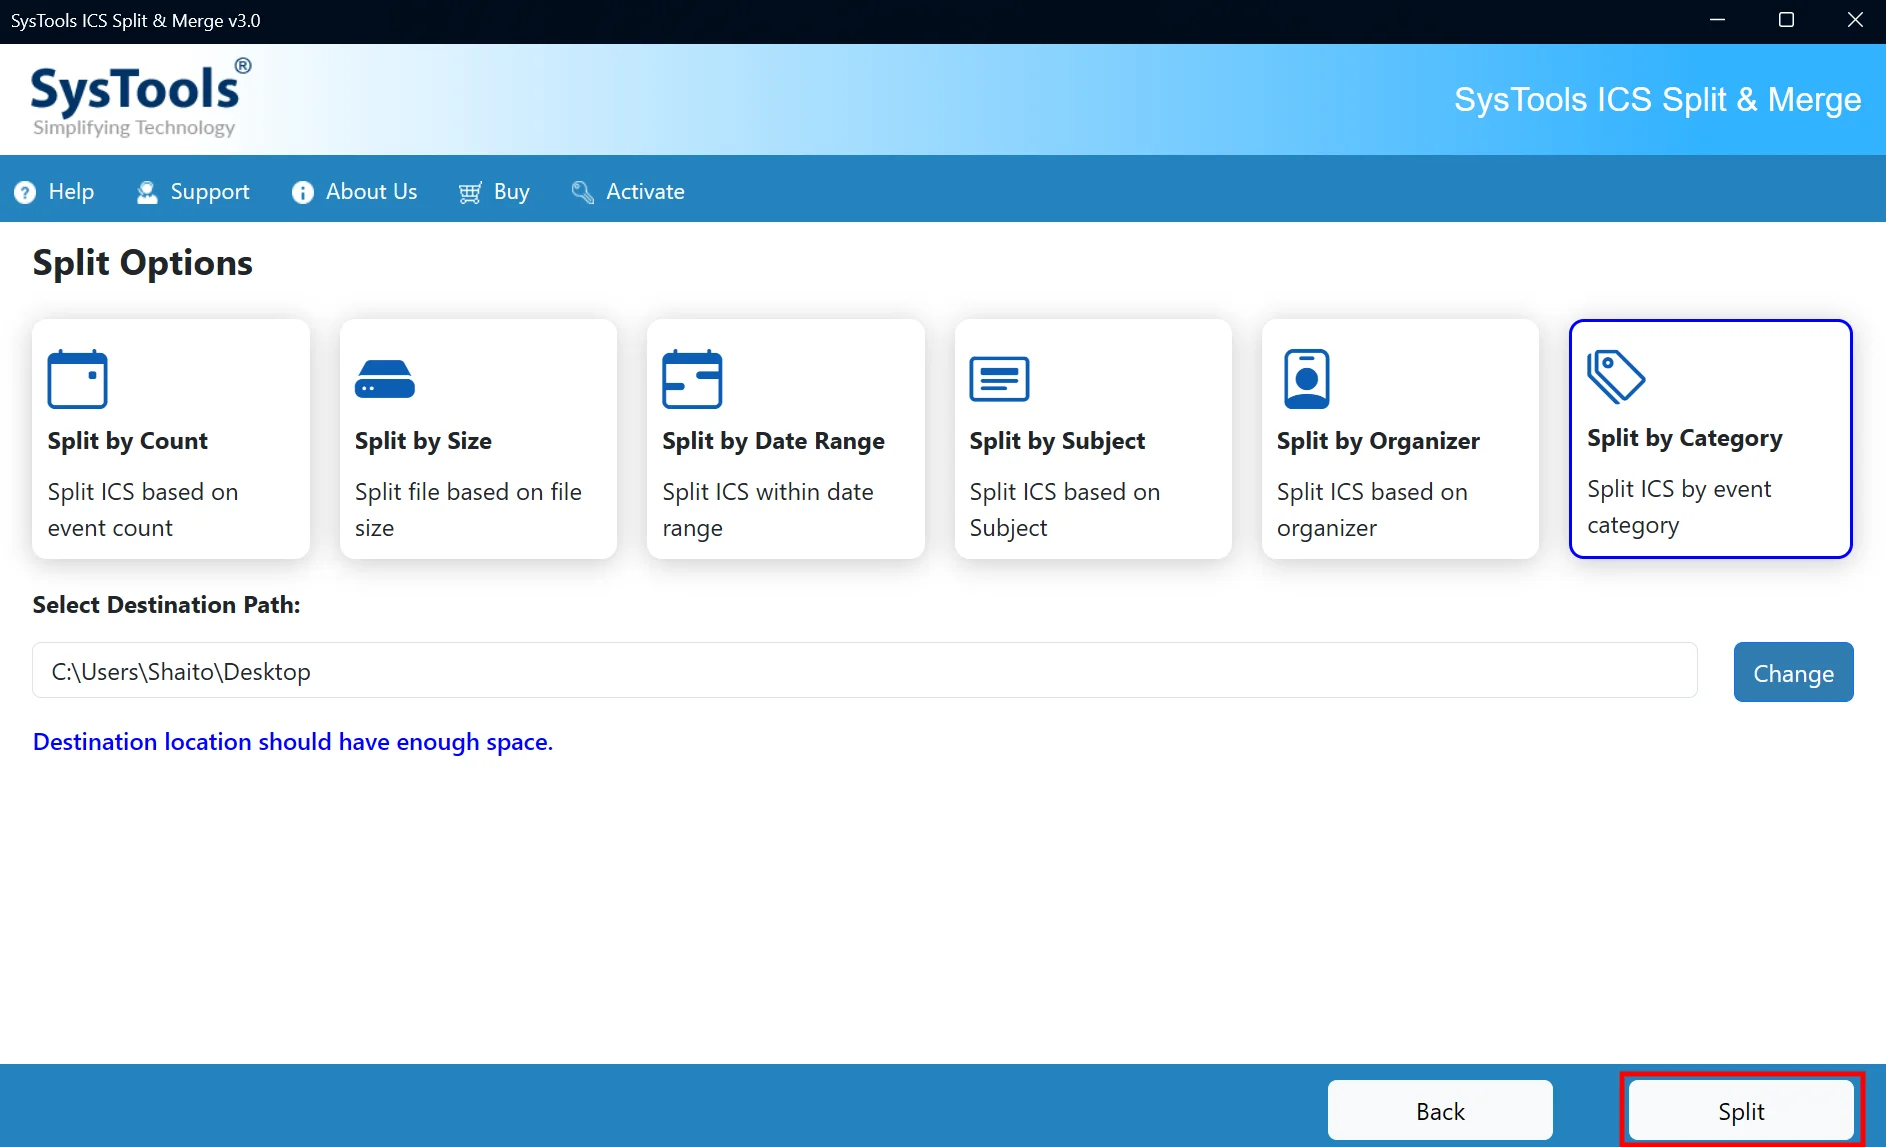Click the Split by Count calendar icon
The image size is (1886, 1147).
tap(77, 379)
